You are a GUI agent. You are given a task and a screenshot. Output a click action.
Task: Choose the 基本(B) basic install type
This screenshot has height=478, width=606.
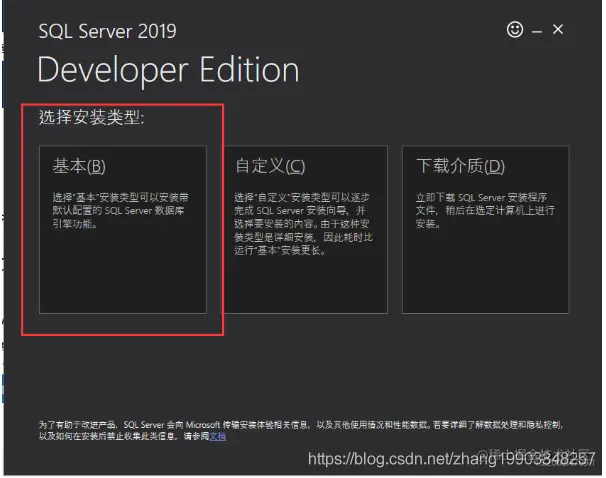coord(123,229)
